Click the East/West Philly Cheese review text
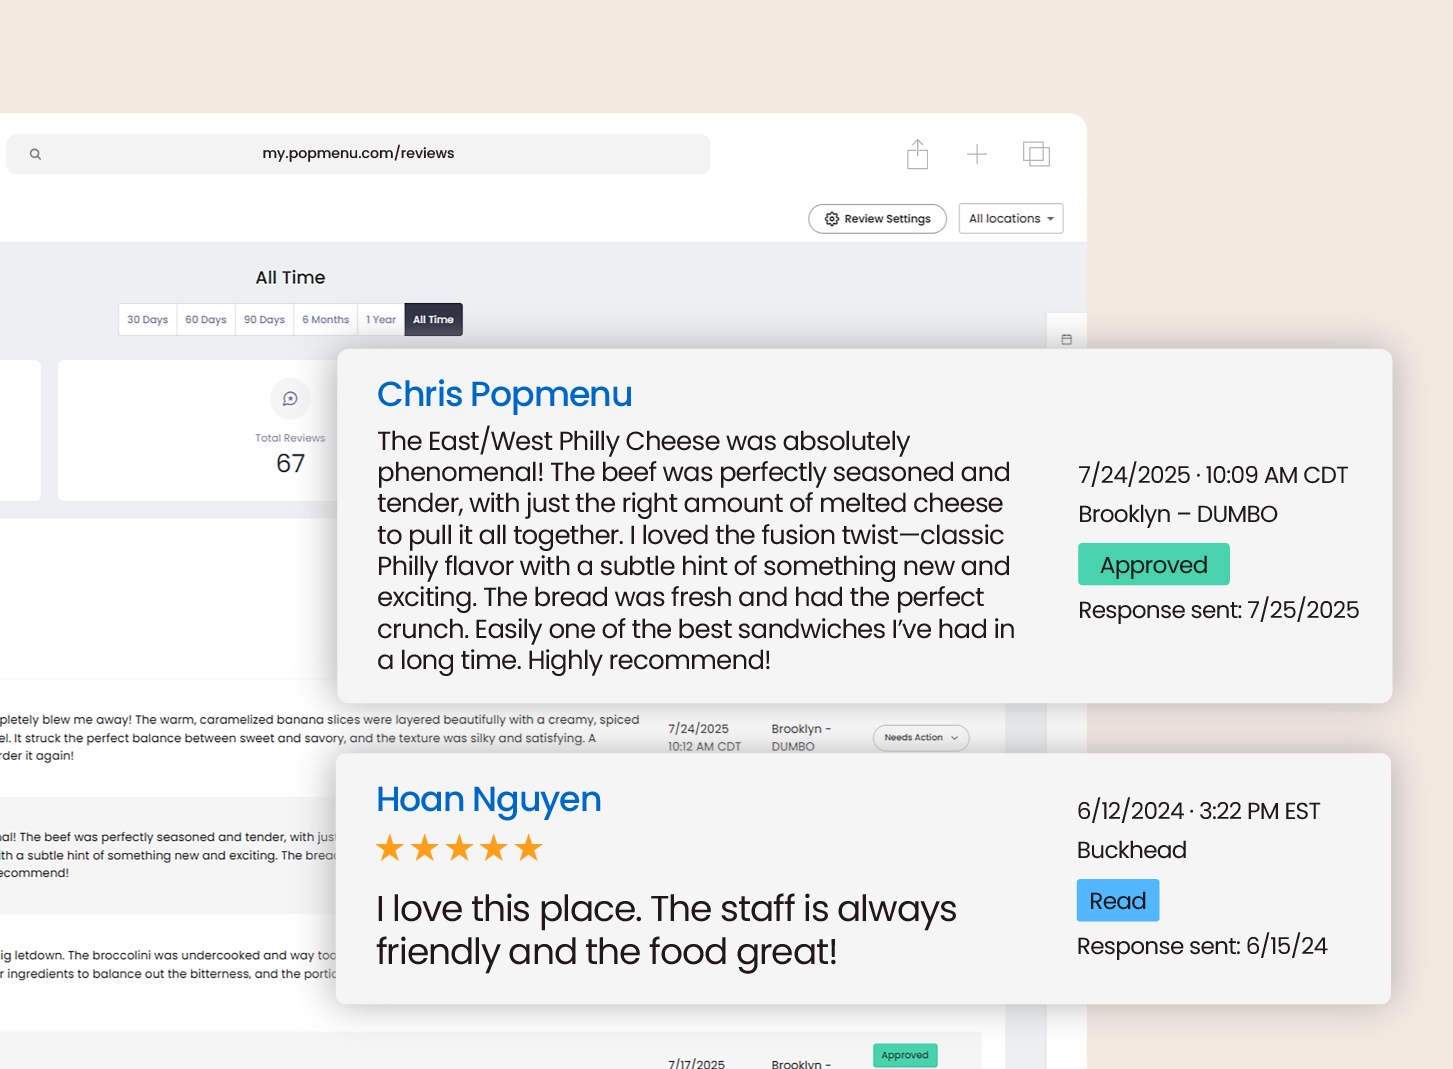This screenshot has width=1453, height=1069. [x=696, y=550]
